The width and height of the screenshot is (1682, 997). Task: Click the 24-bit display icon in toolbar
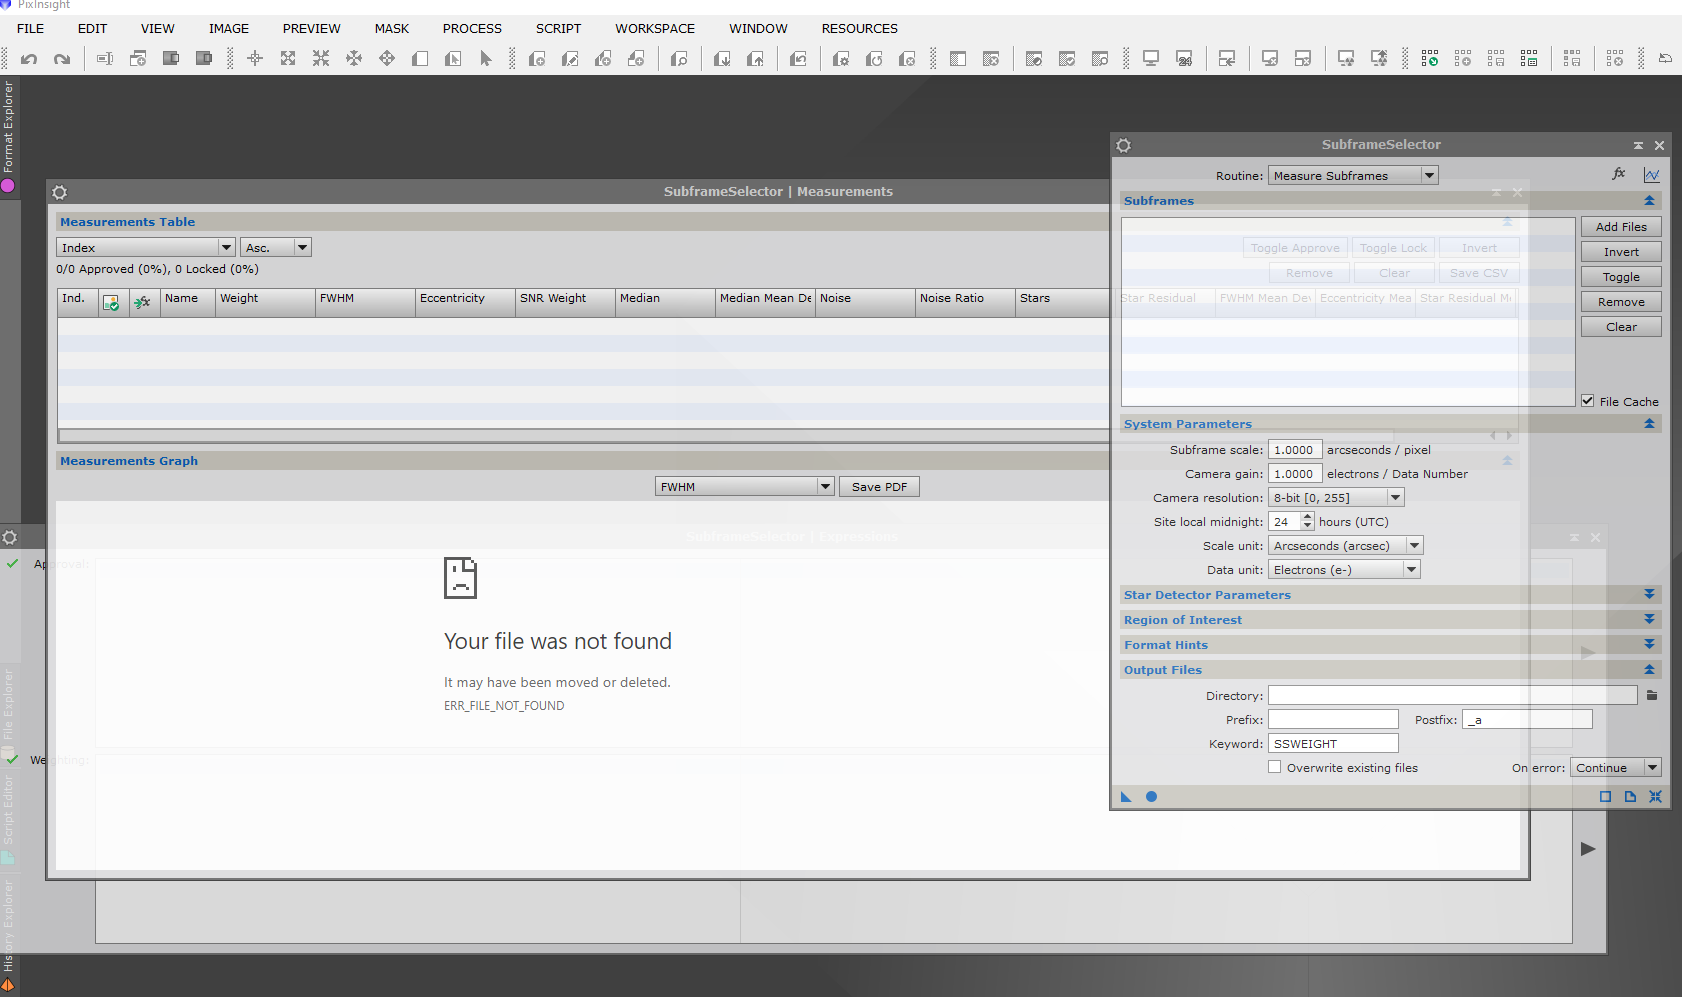click(x=1184, y=59)
